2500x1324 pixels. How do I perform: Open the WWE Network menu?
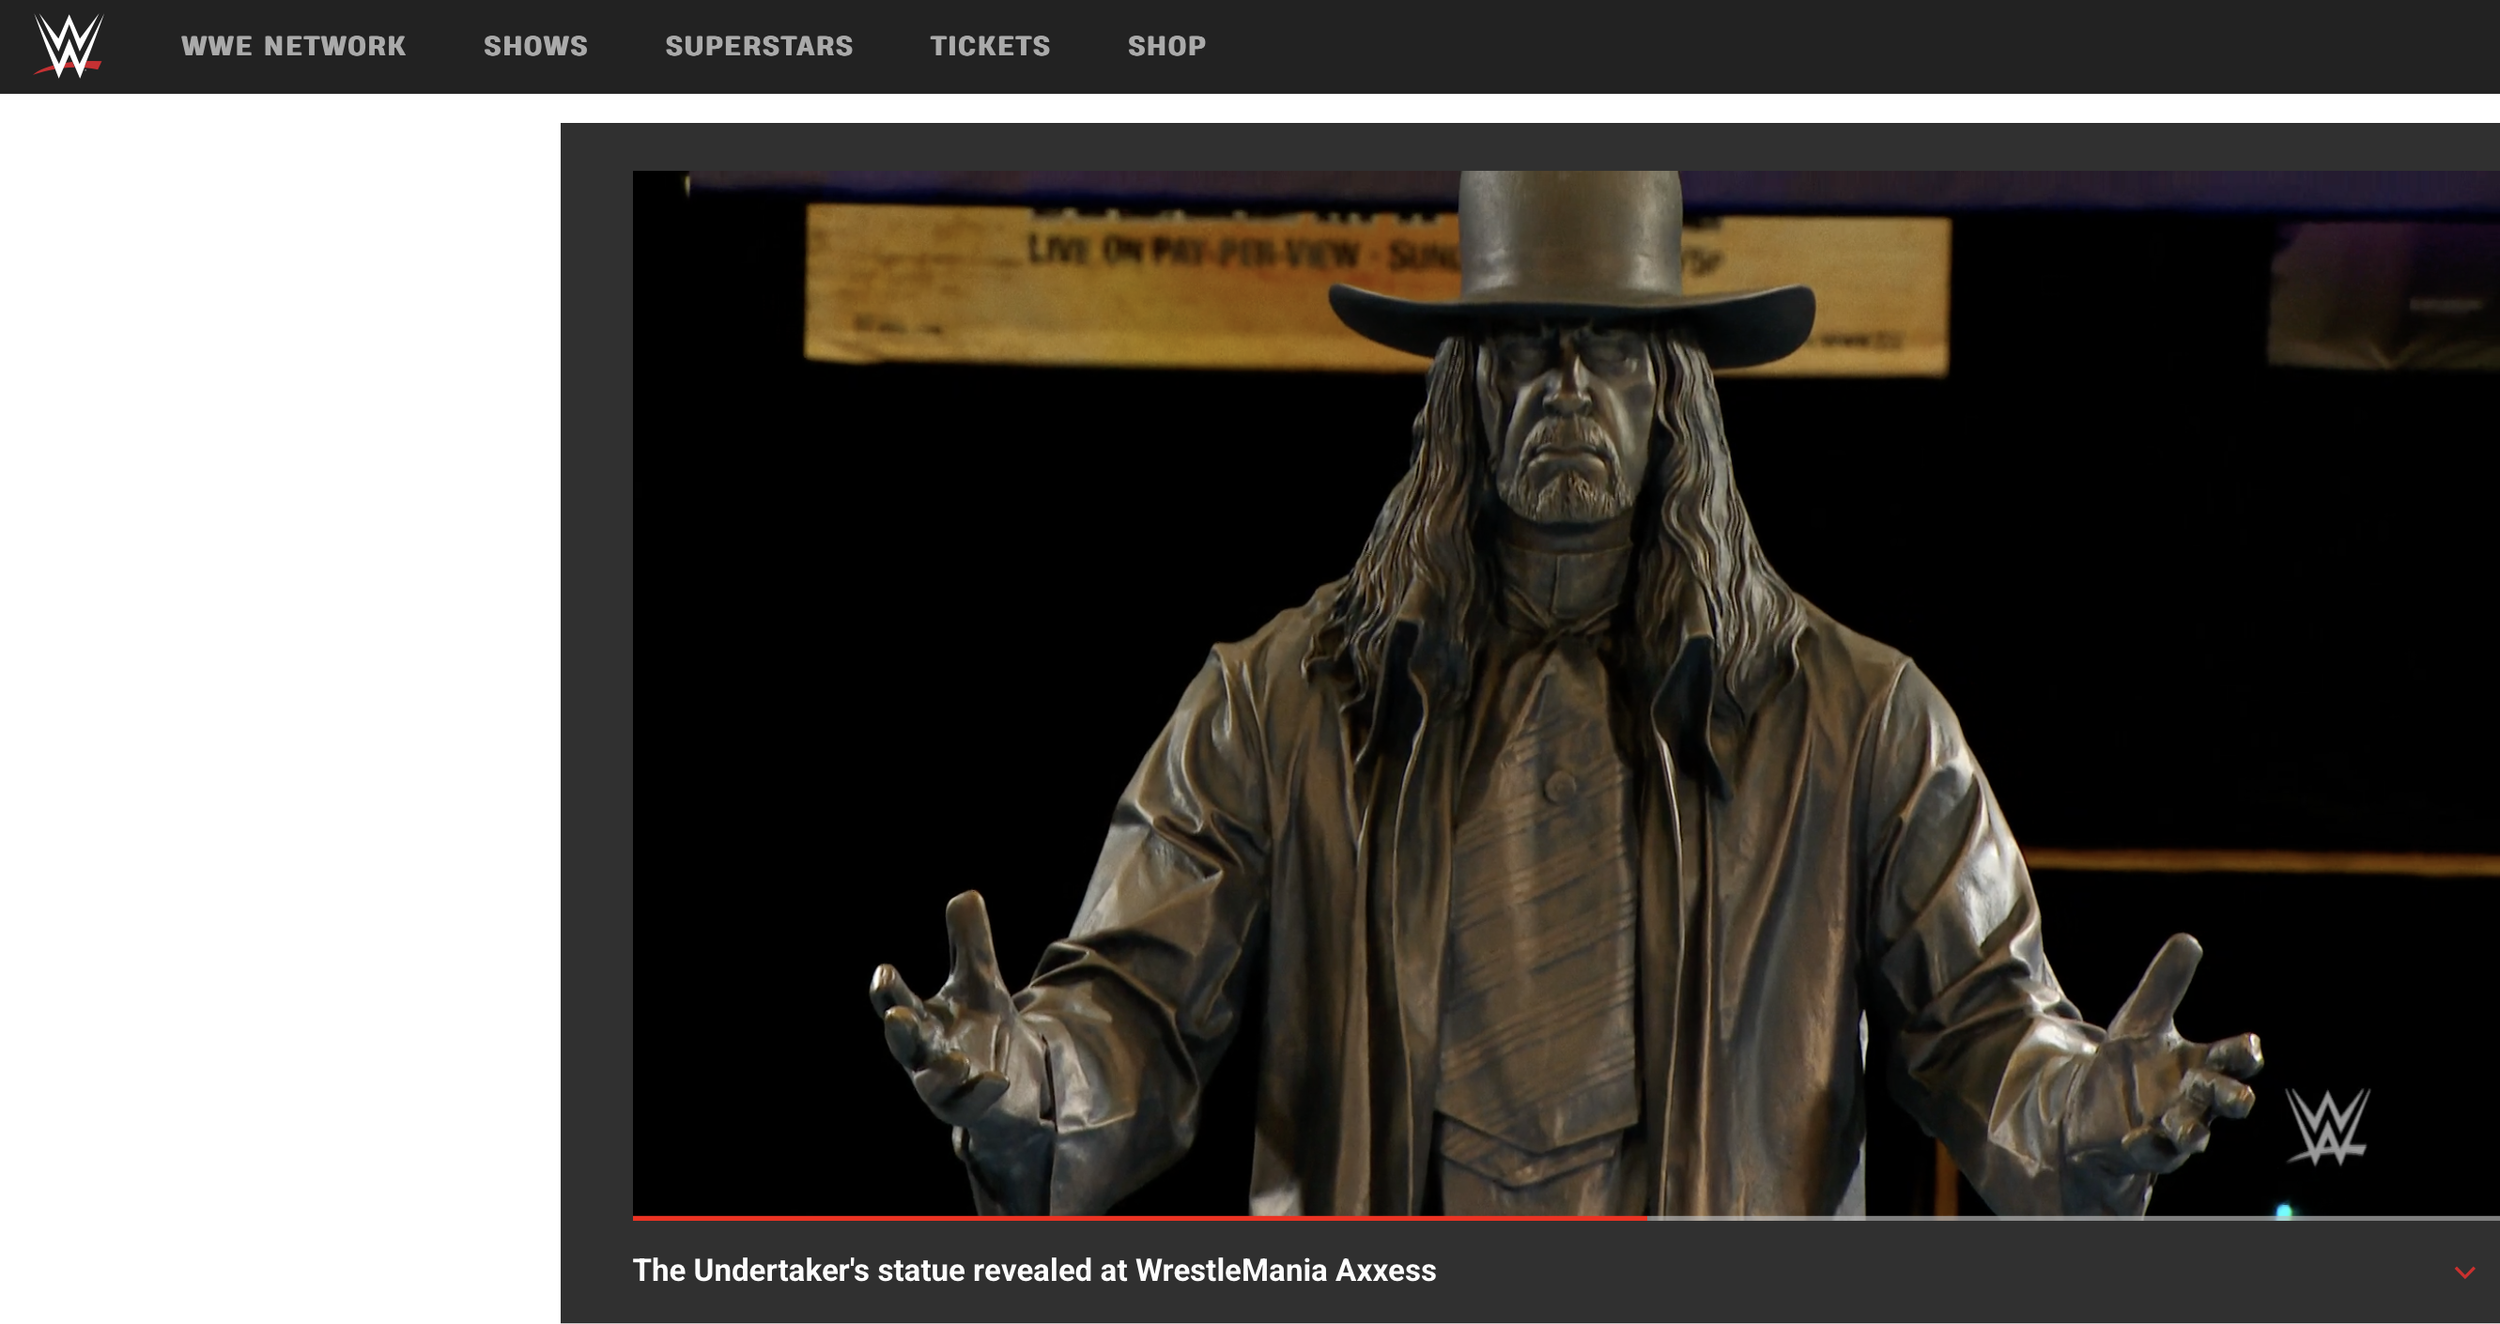pyautogui.click(x=293, y=46)
